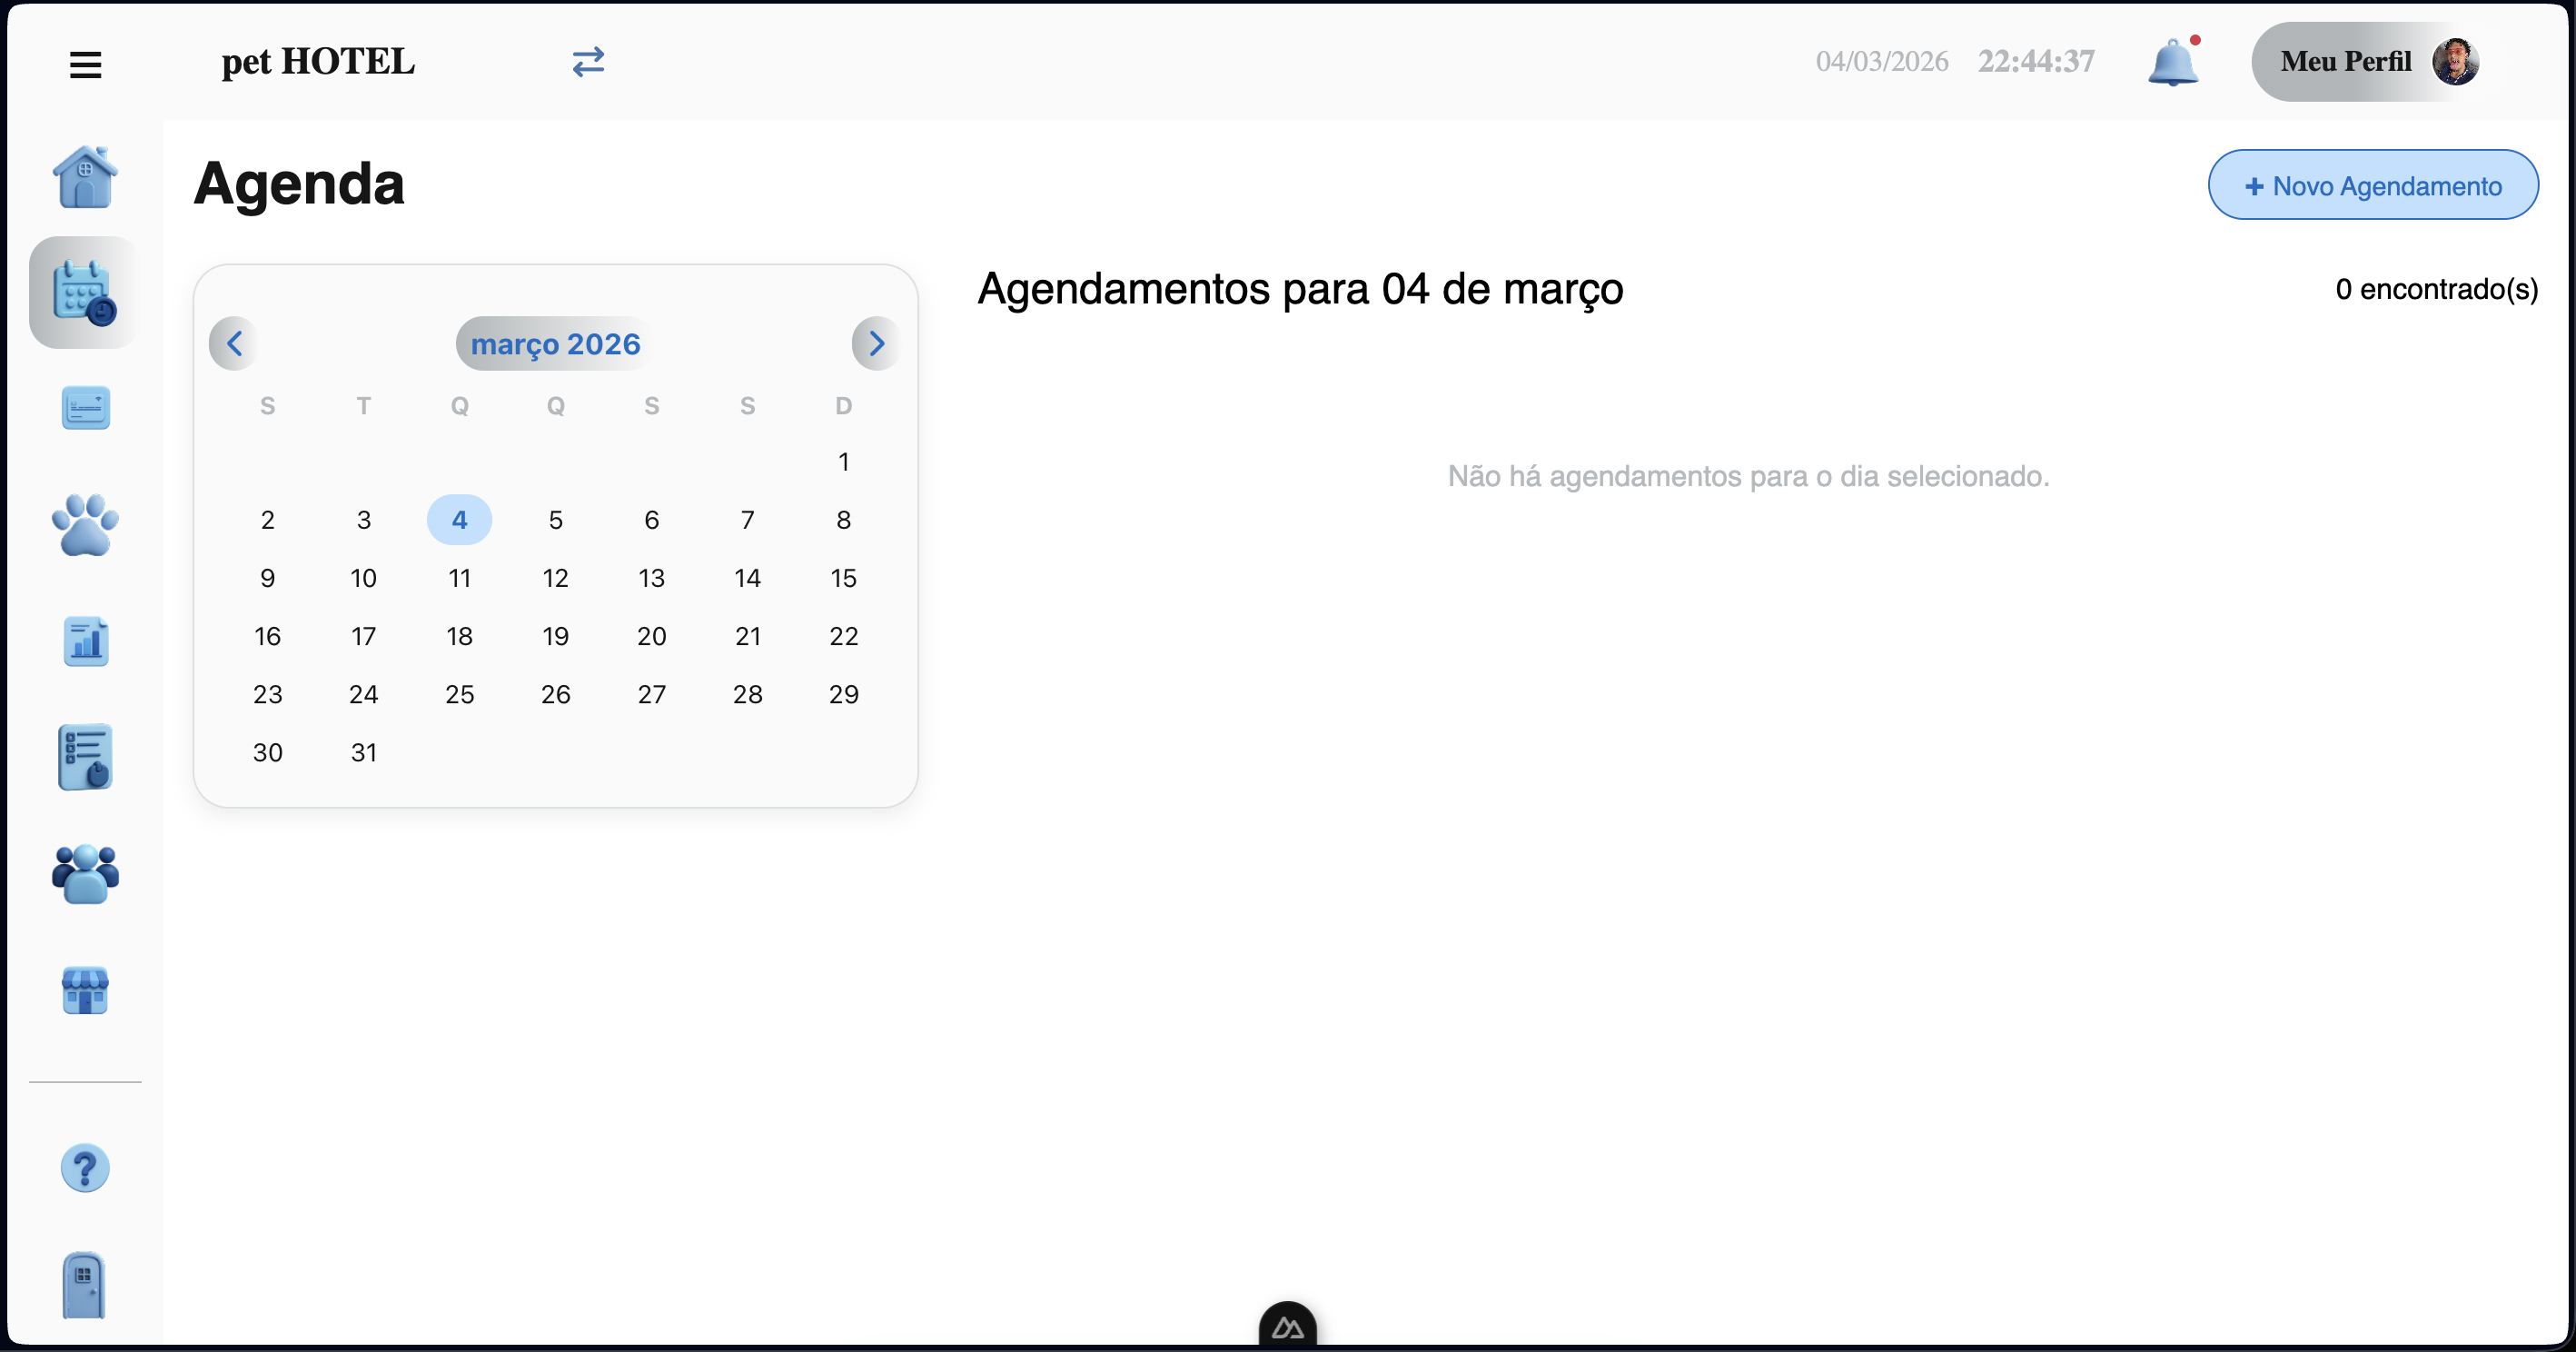Viewport: 2576px width, 1352px height.
Task: Click the logout door icon
Action: tap(83, 1286)
